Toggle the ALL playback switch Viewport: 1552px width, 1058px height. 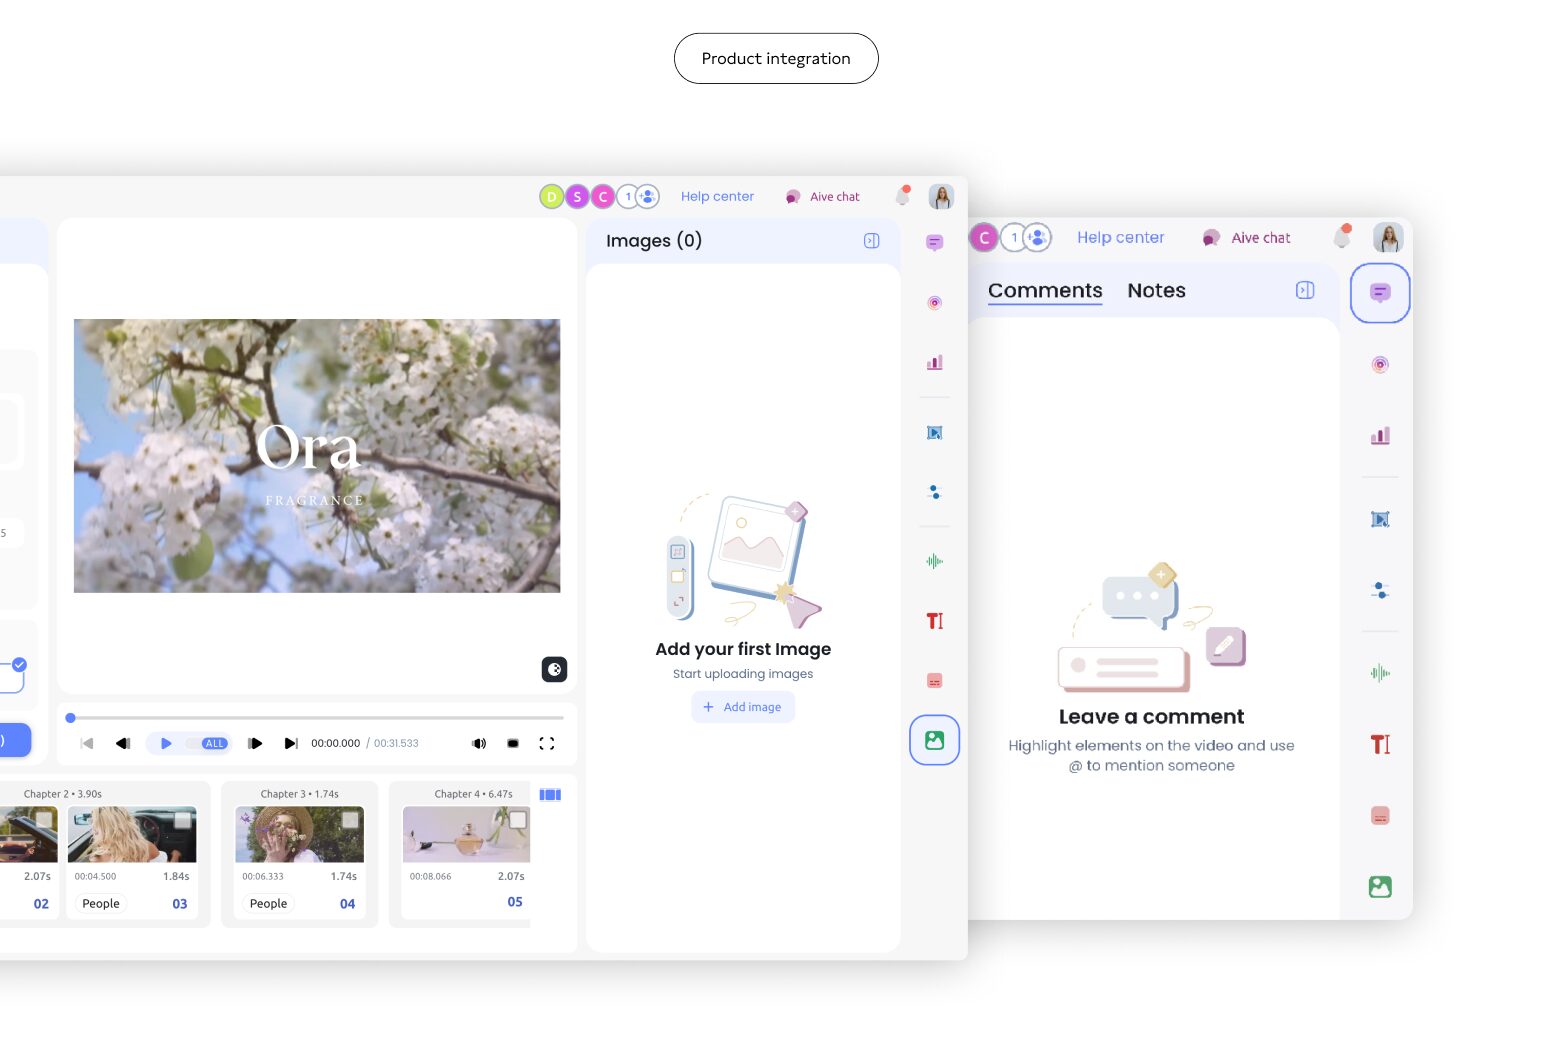click(209, 743)
